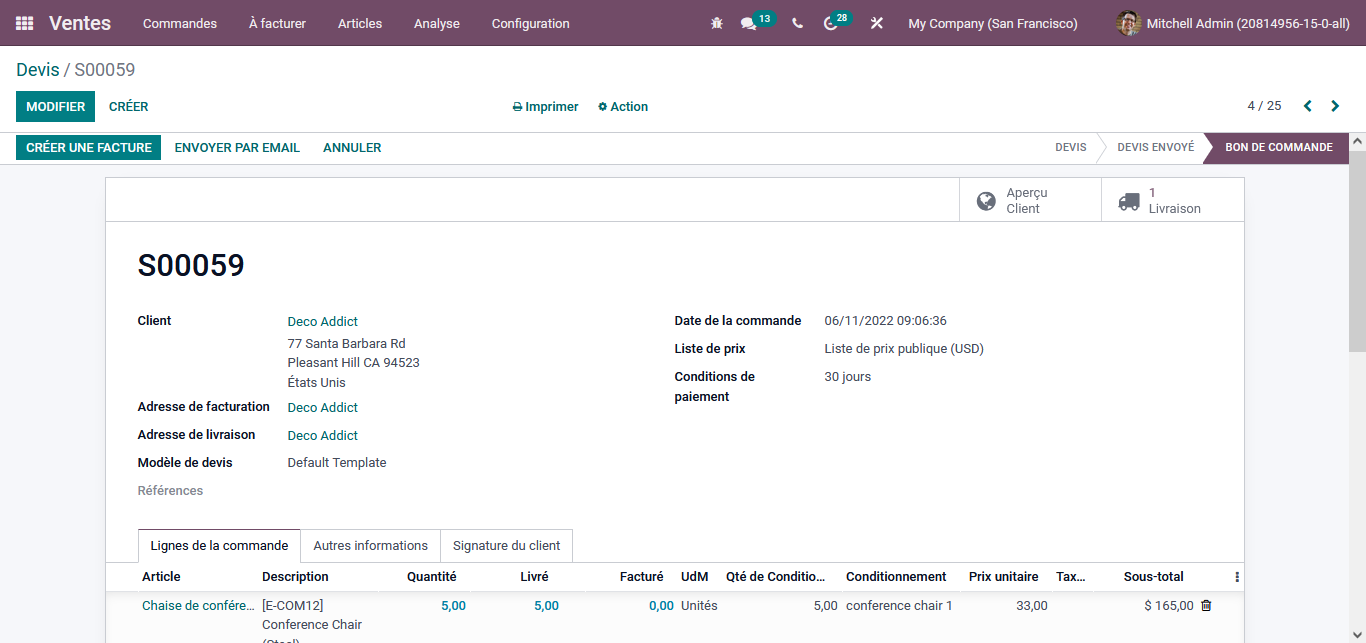Sort by Description column header

click(295, 577)
